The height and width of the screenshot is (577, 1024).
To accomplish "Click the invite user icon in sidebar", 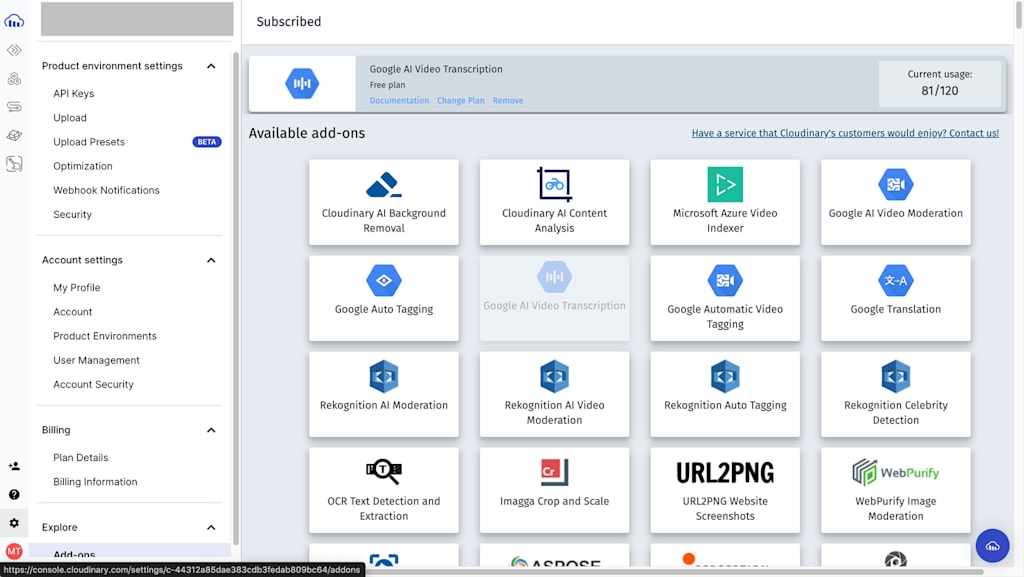I will (x=14, y=466).
